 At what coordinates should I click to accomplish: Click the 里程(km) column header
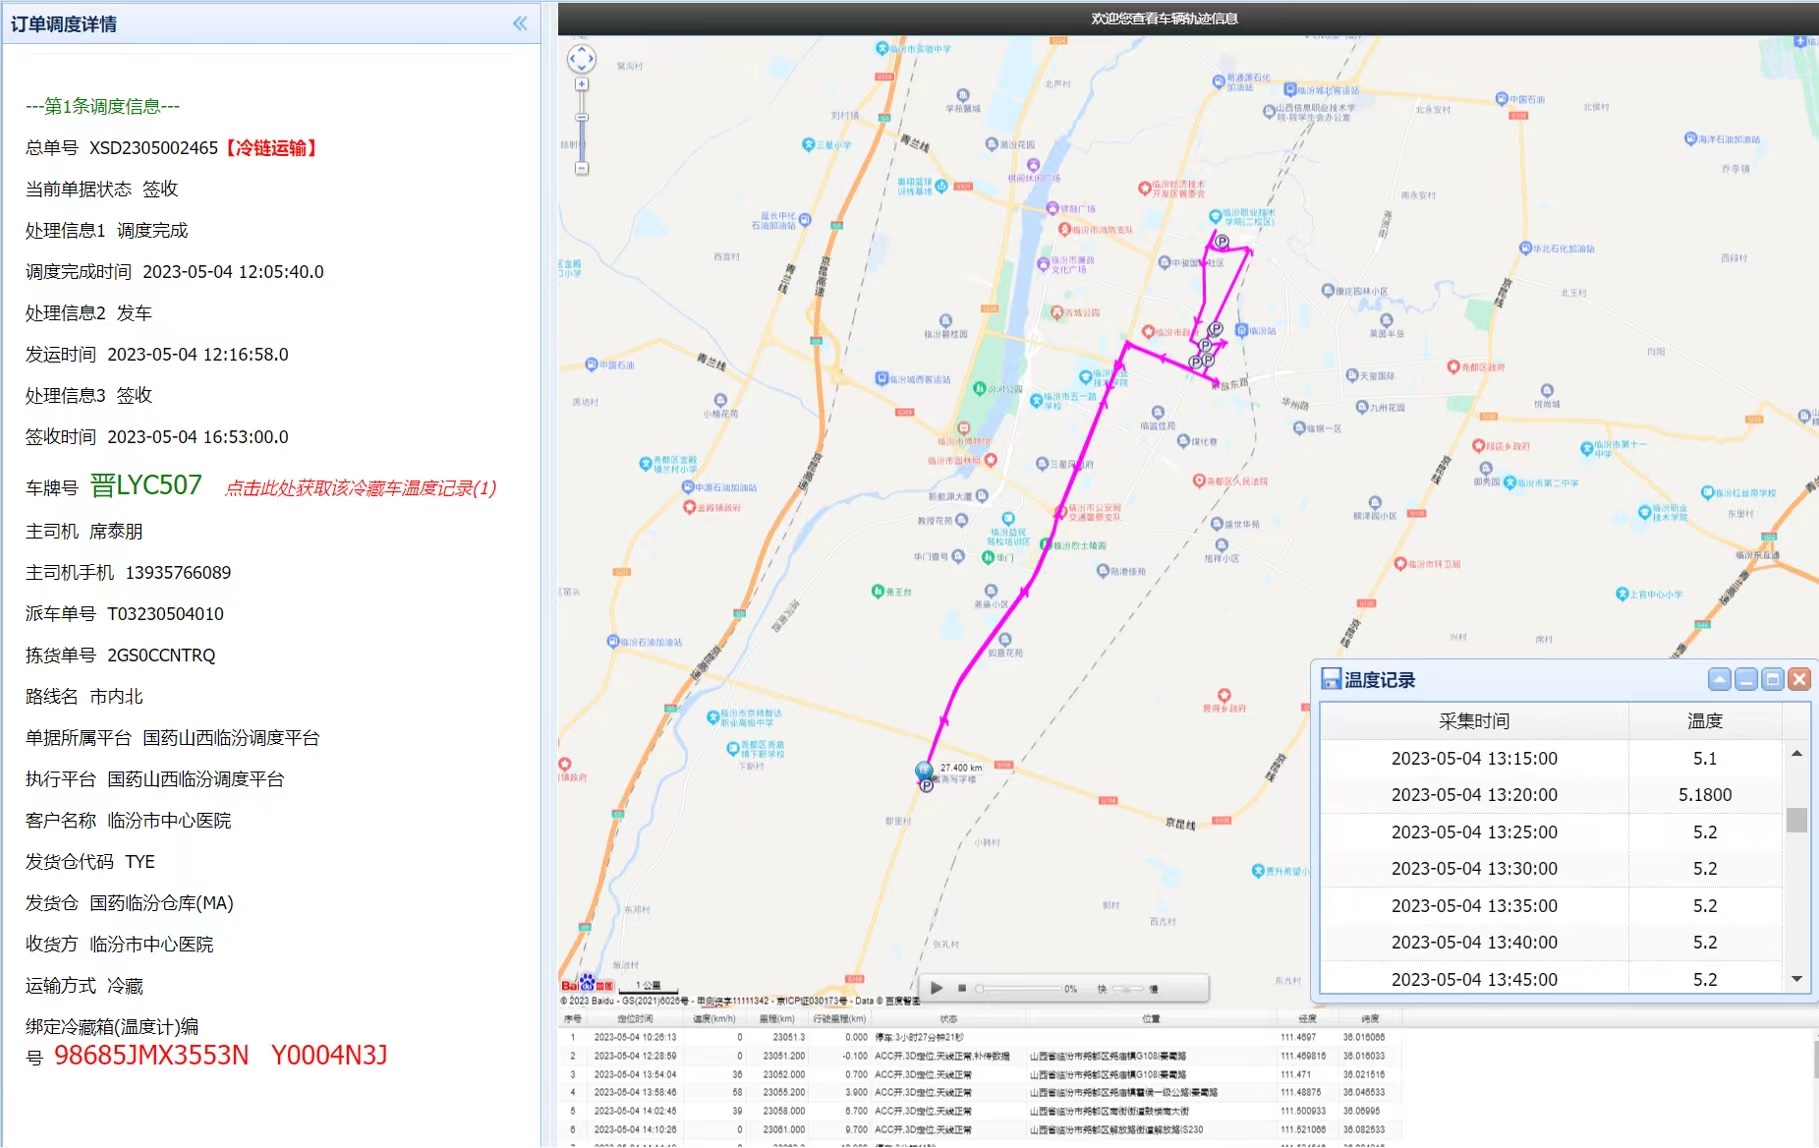point(776,1018)
